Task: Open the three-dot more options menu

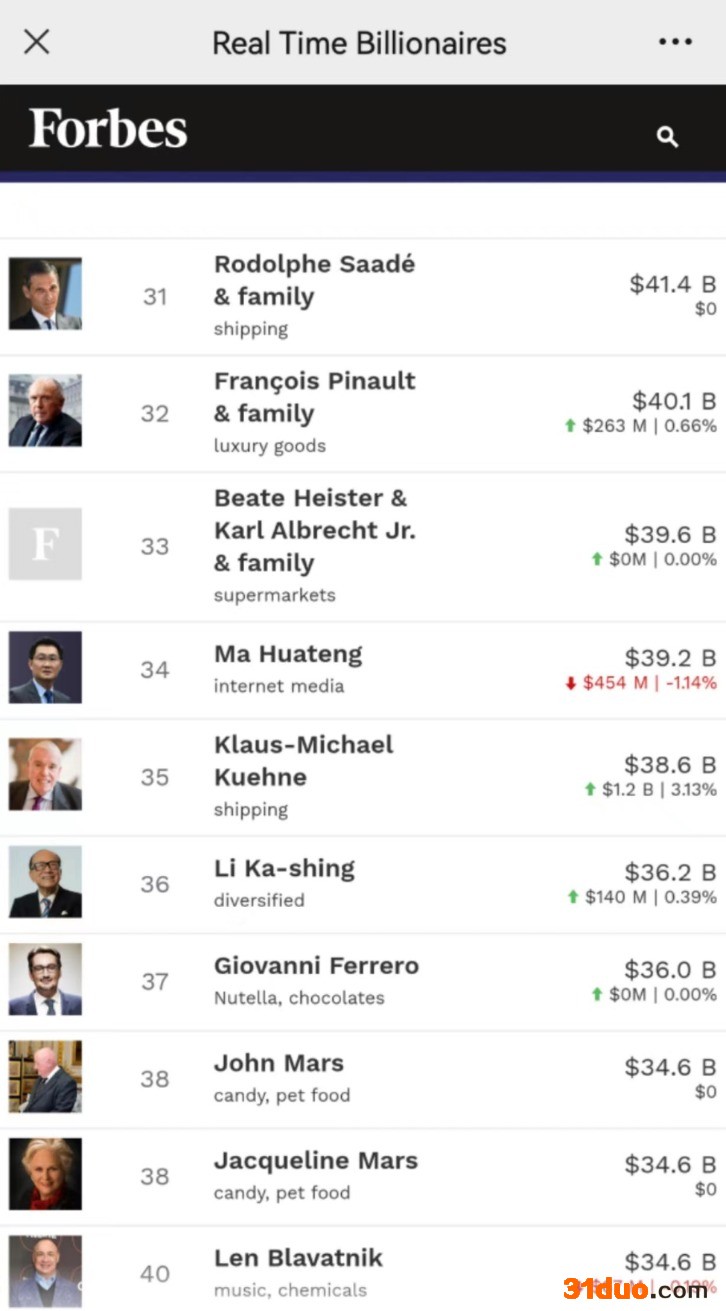Action: tap(675, 42)
